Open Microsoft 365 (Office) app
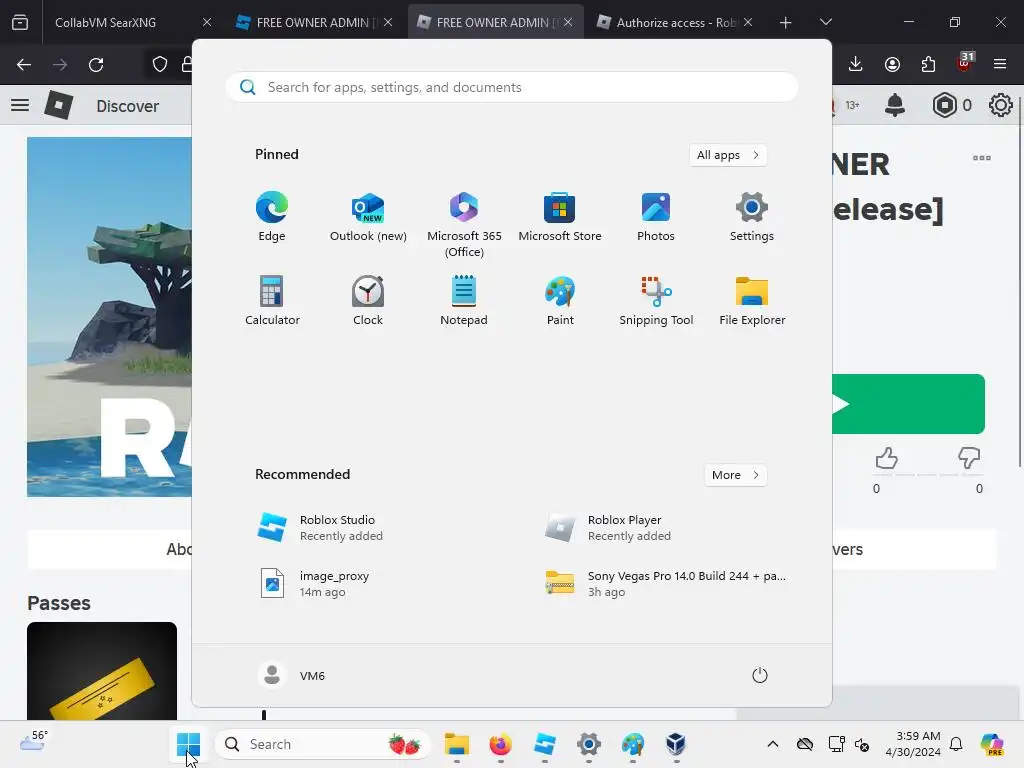The image size is (1024, 768). 464,225
